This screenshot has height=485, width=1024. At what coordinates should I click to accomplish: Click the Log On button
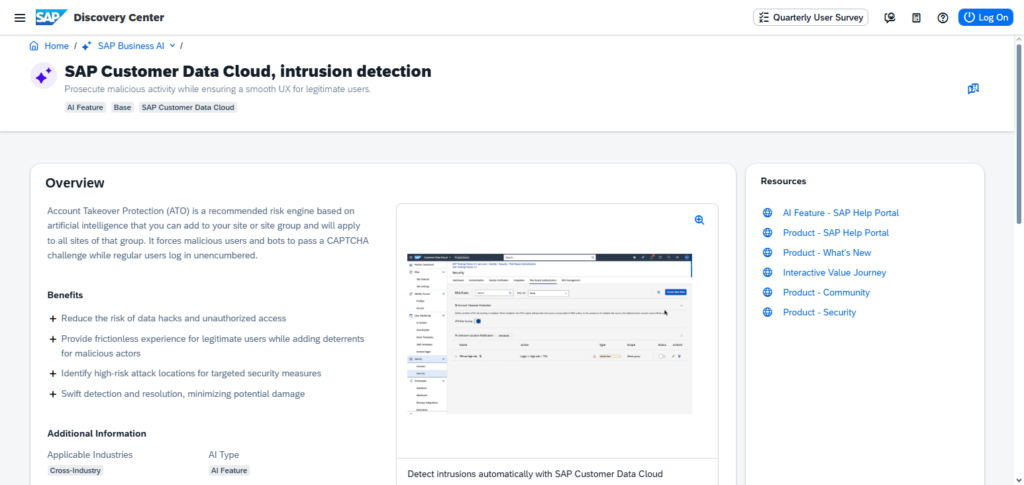(985, 18)
